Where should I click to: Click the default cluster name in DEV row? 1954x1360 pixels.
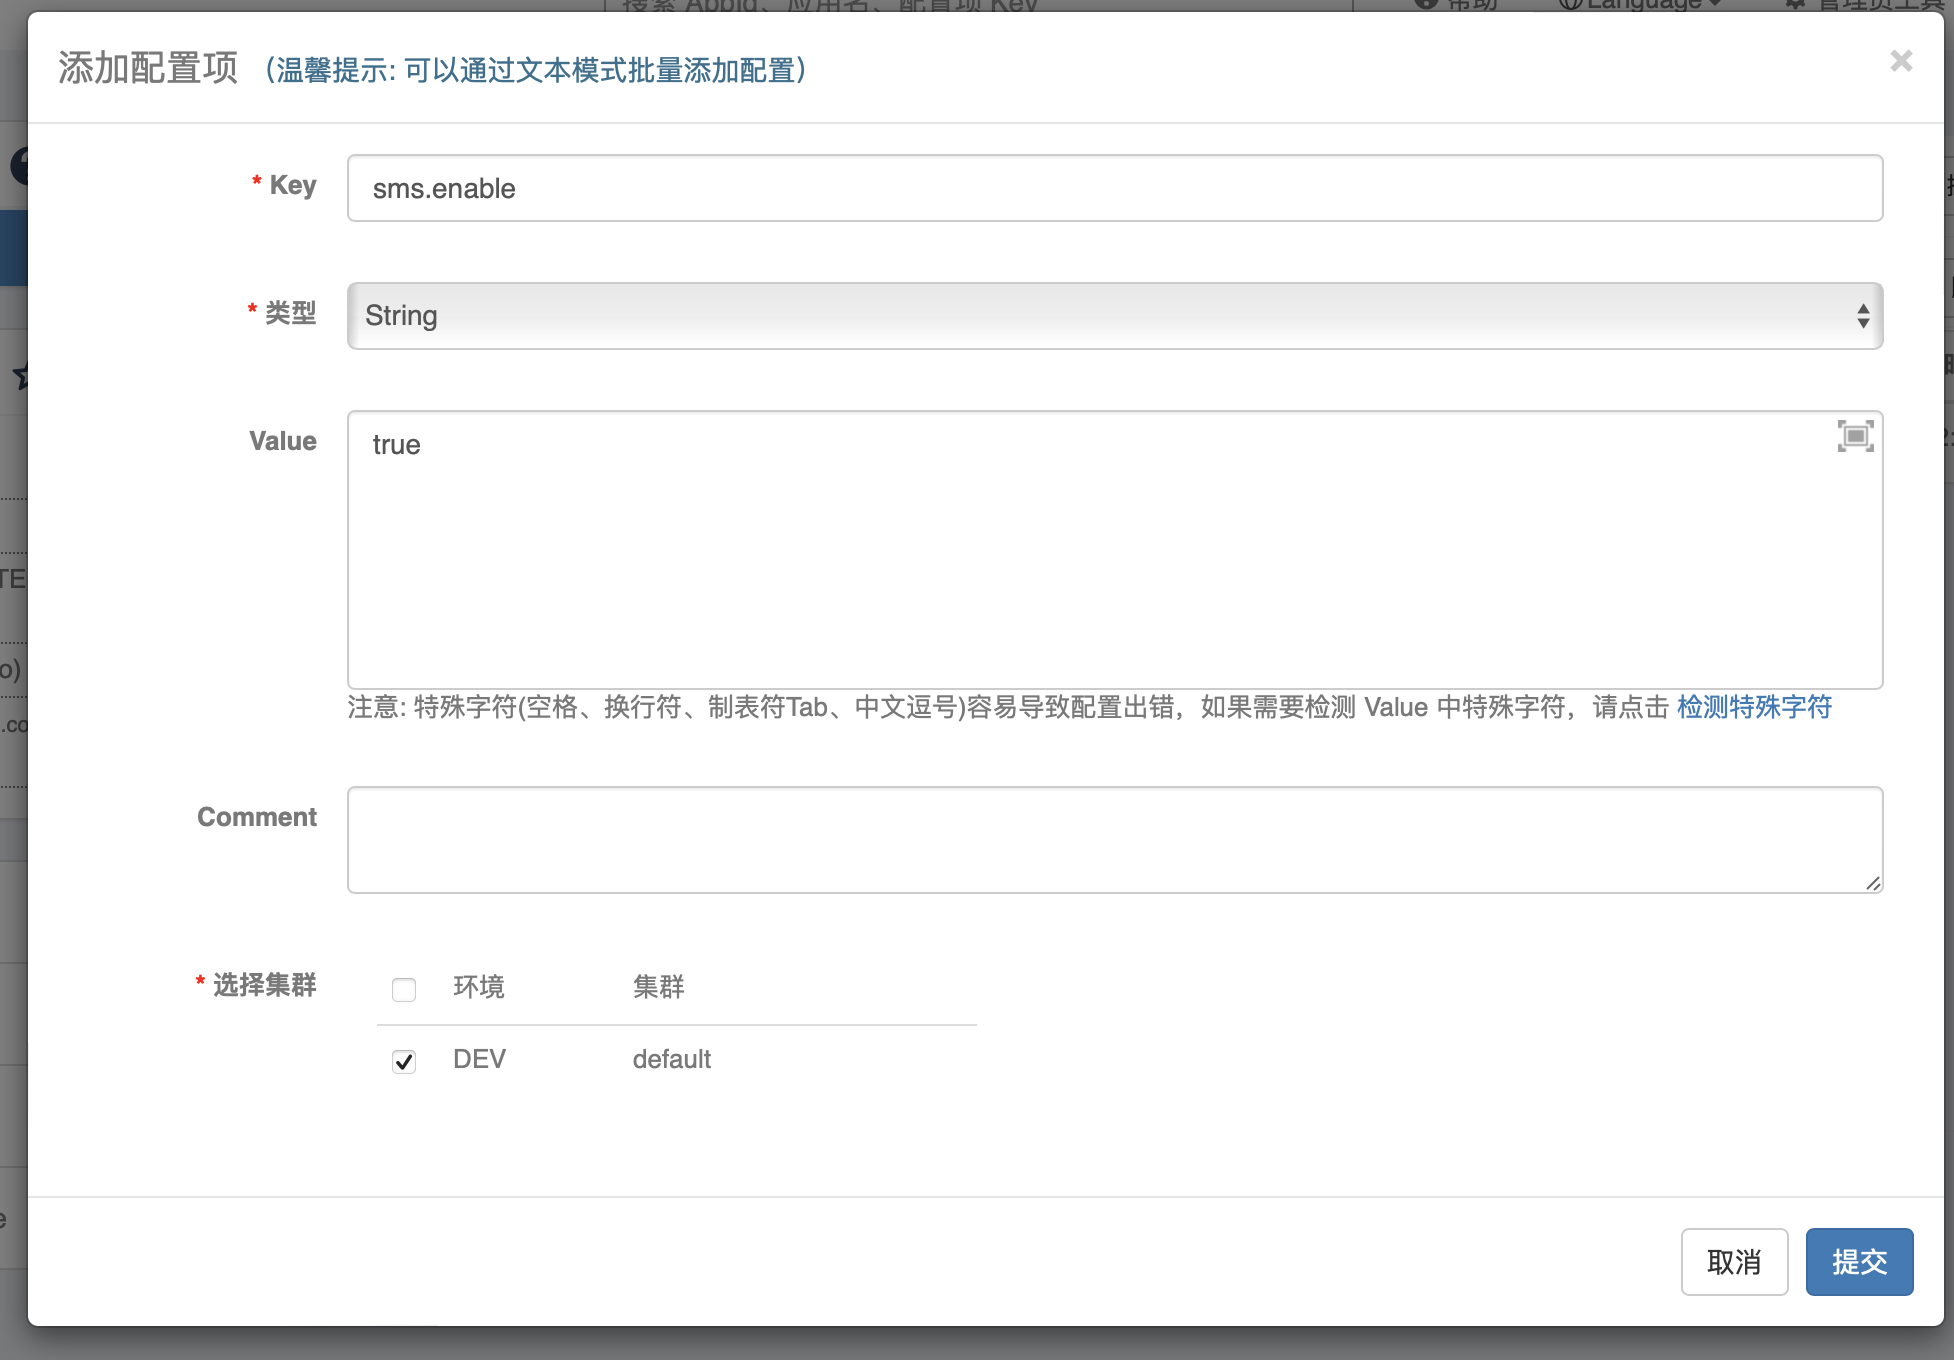(671, 1059)
